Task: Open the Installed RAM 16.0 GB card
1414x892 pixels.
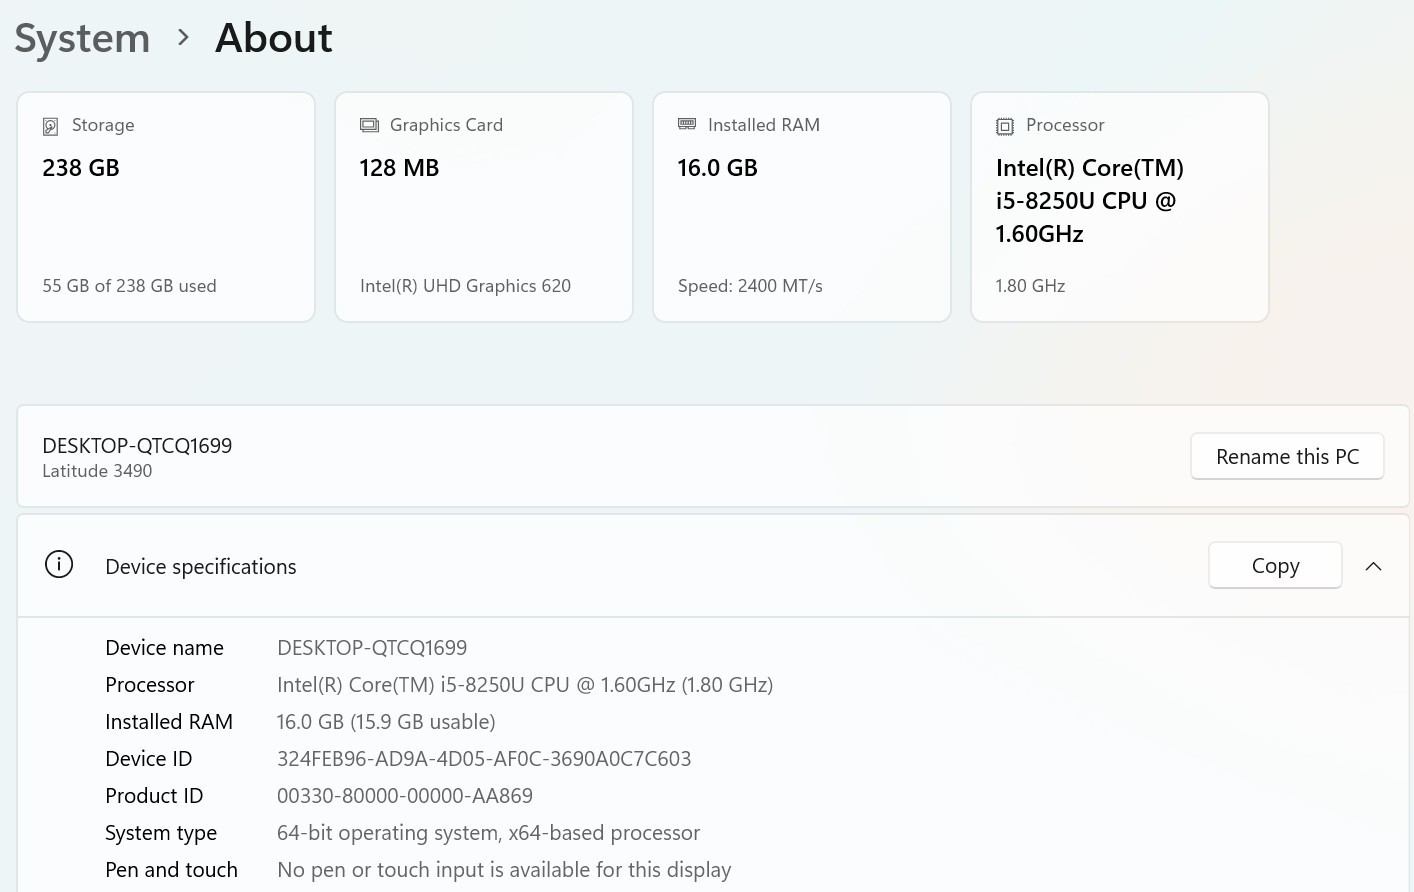Action: coord(802,207)
